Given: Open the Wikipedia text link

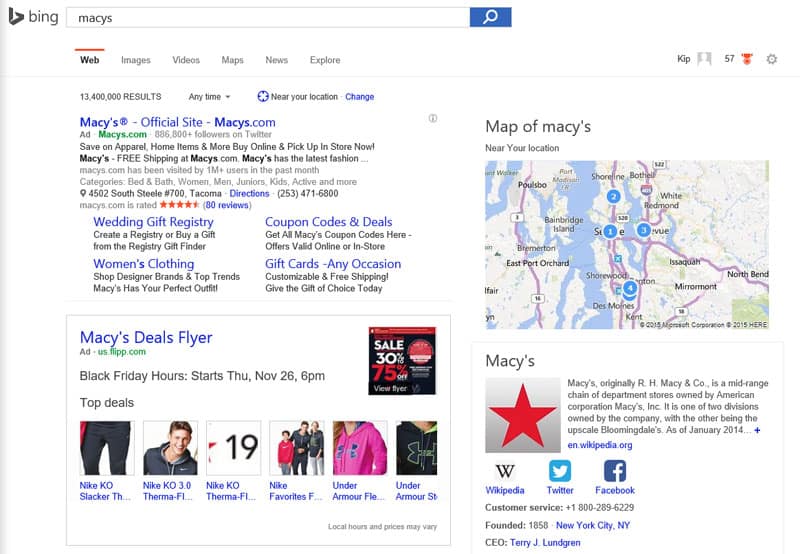Looking at the screenshot, I should click(x=505, y=490).
